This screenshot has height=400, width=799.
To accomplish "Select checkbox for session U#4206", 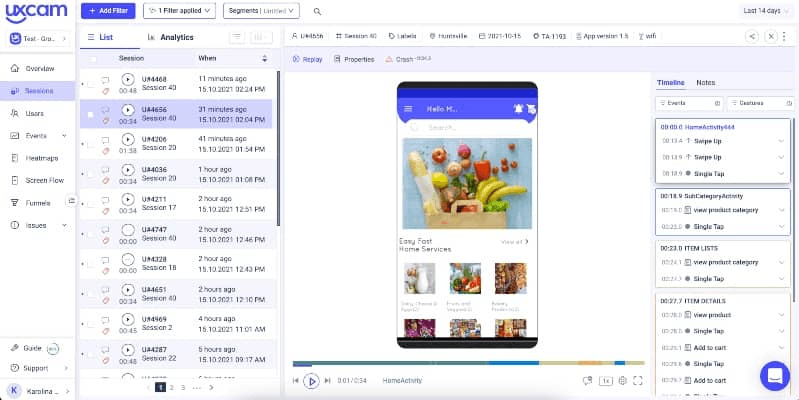I will (91, 145).
